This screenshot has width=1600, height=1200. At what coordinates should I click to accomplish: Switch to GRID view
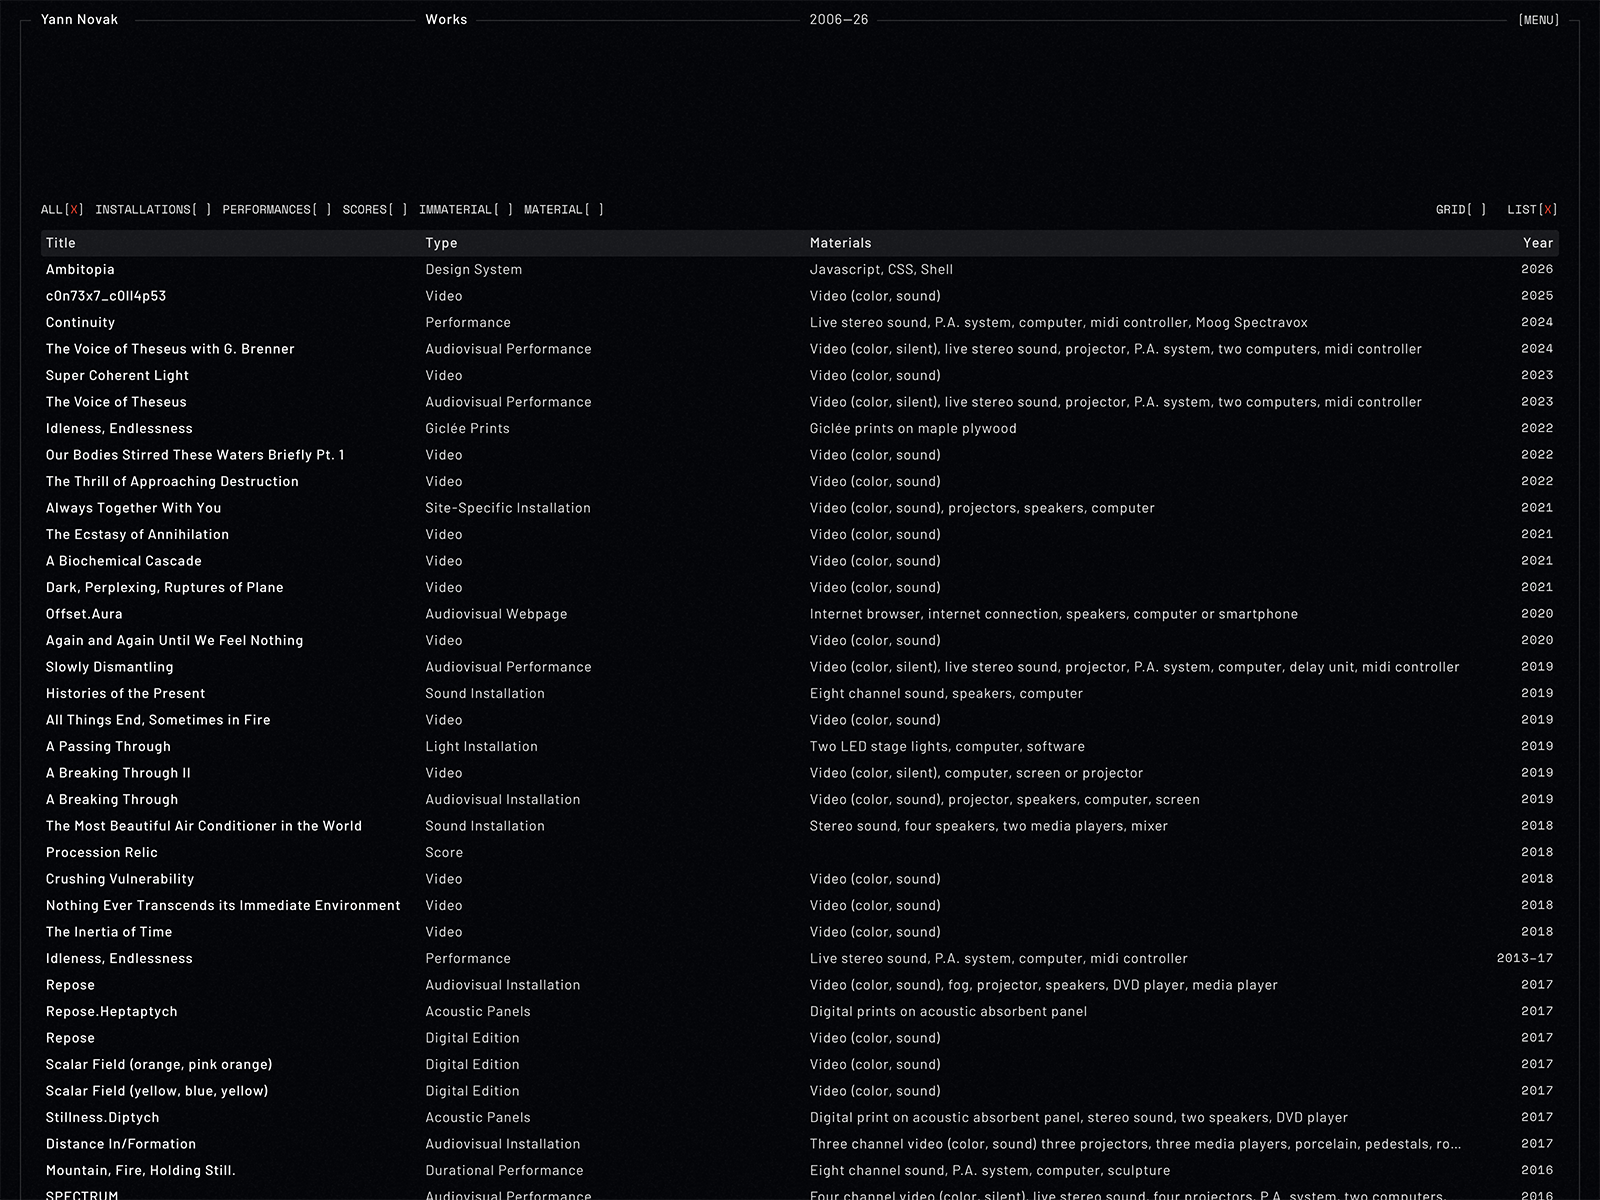point(1461,210)
